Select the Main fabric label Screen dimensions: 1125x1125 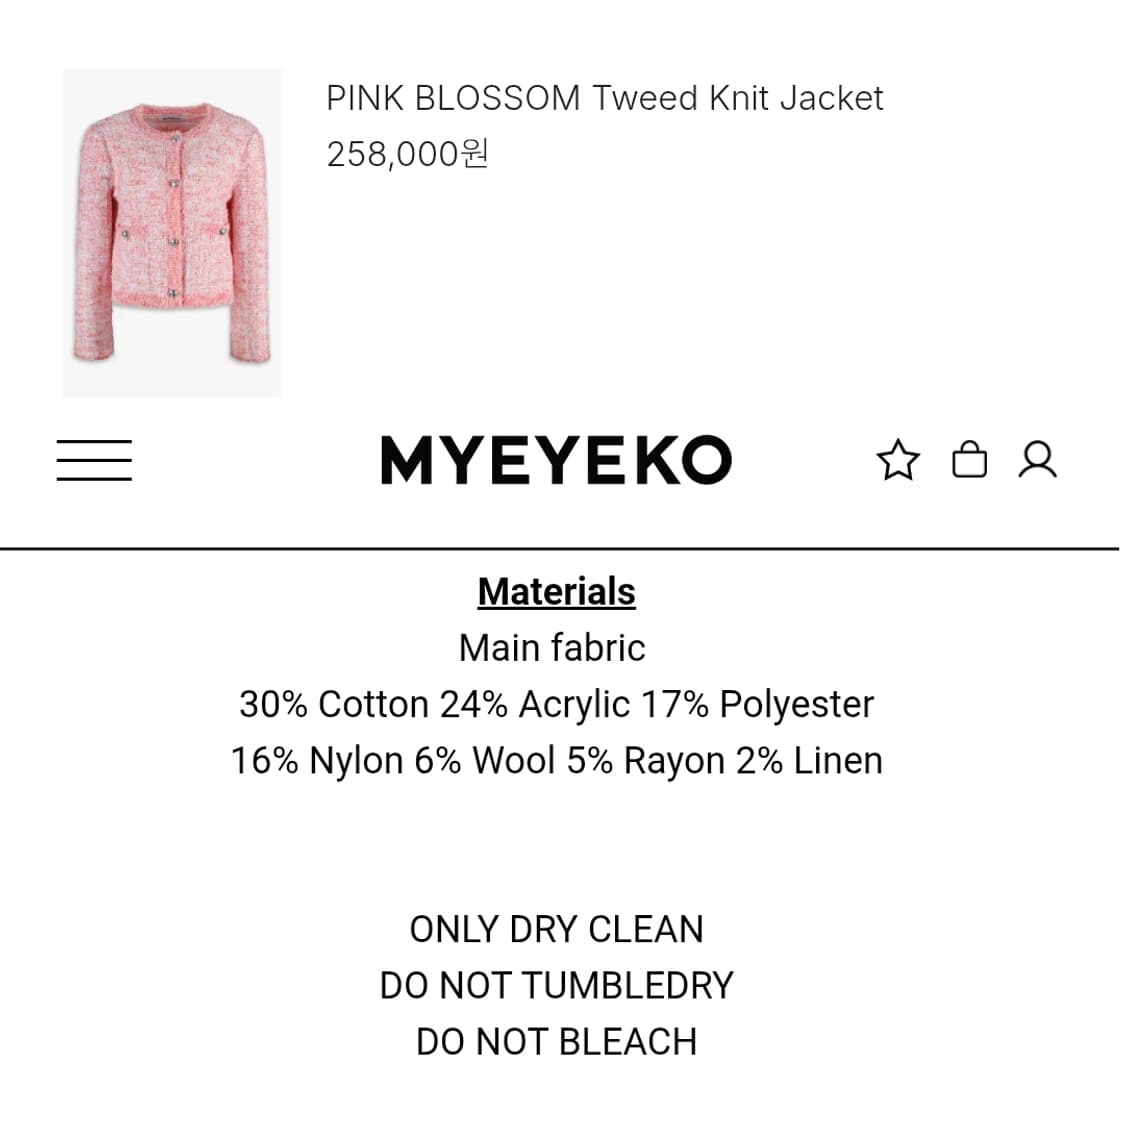pos(552,648)
